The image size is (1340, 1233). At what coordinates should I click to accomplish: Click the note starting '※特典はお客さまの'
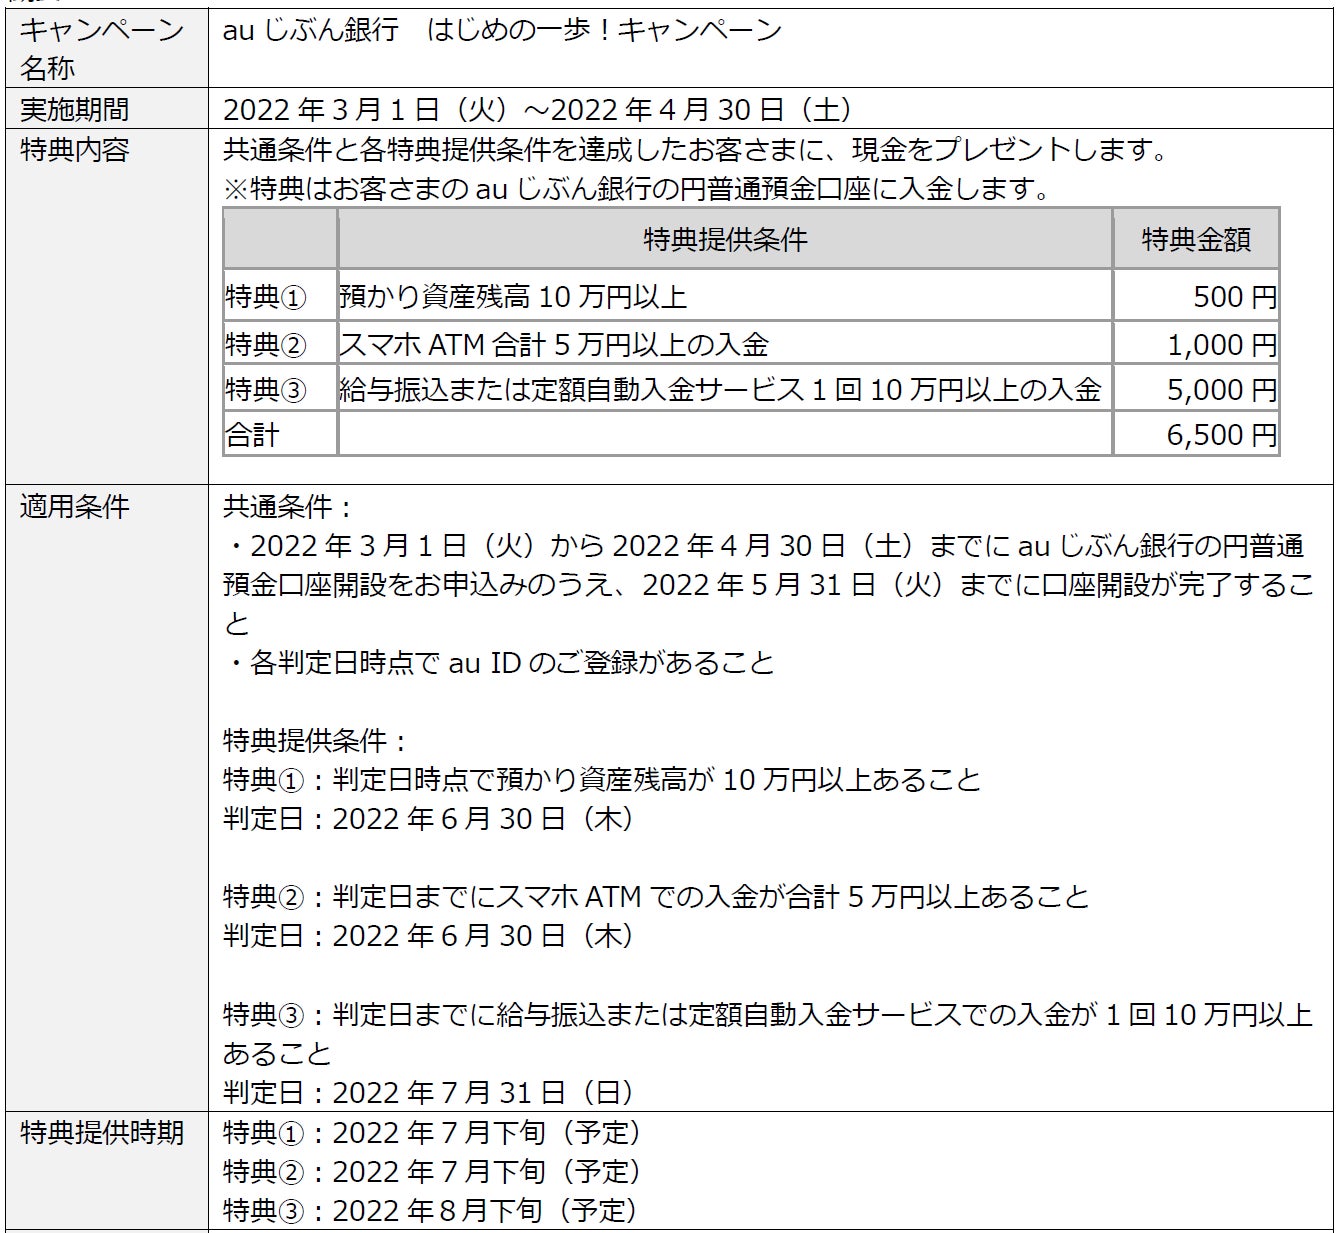[x=638, y=189]
